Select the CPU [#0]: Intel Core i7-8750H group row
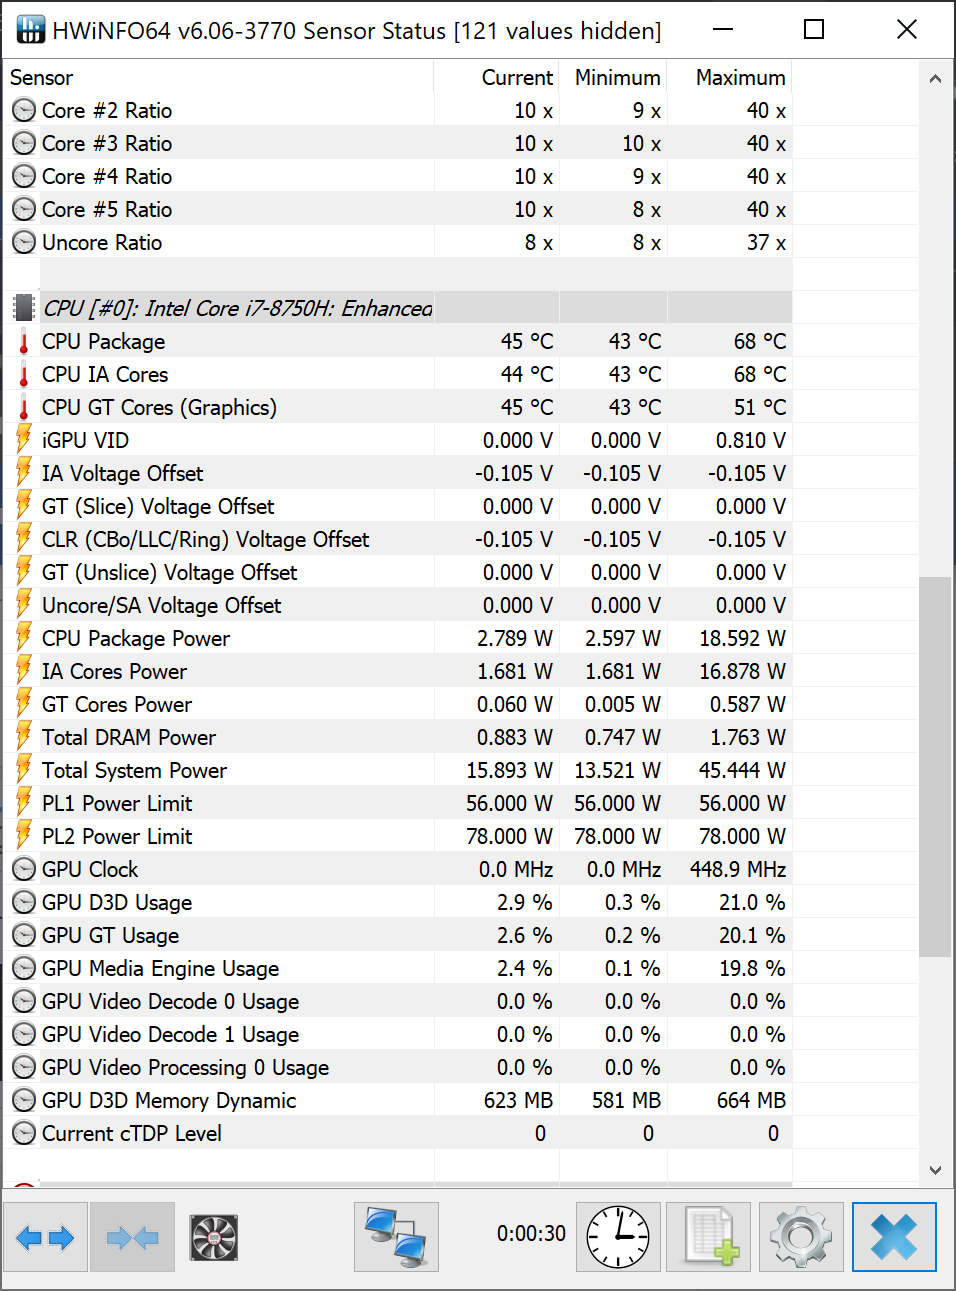956x1291 pixels. [x=398, y=308]
